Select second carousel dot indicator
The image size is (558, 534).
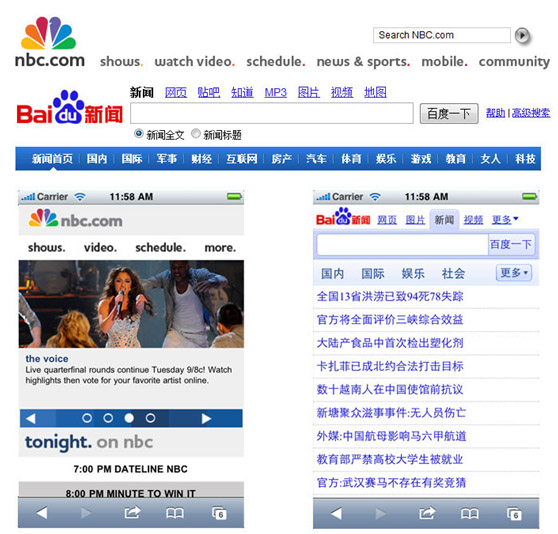click(x=108, y=418)
